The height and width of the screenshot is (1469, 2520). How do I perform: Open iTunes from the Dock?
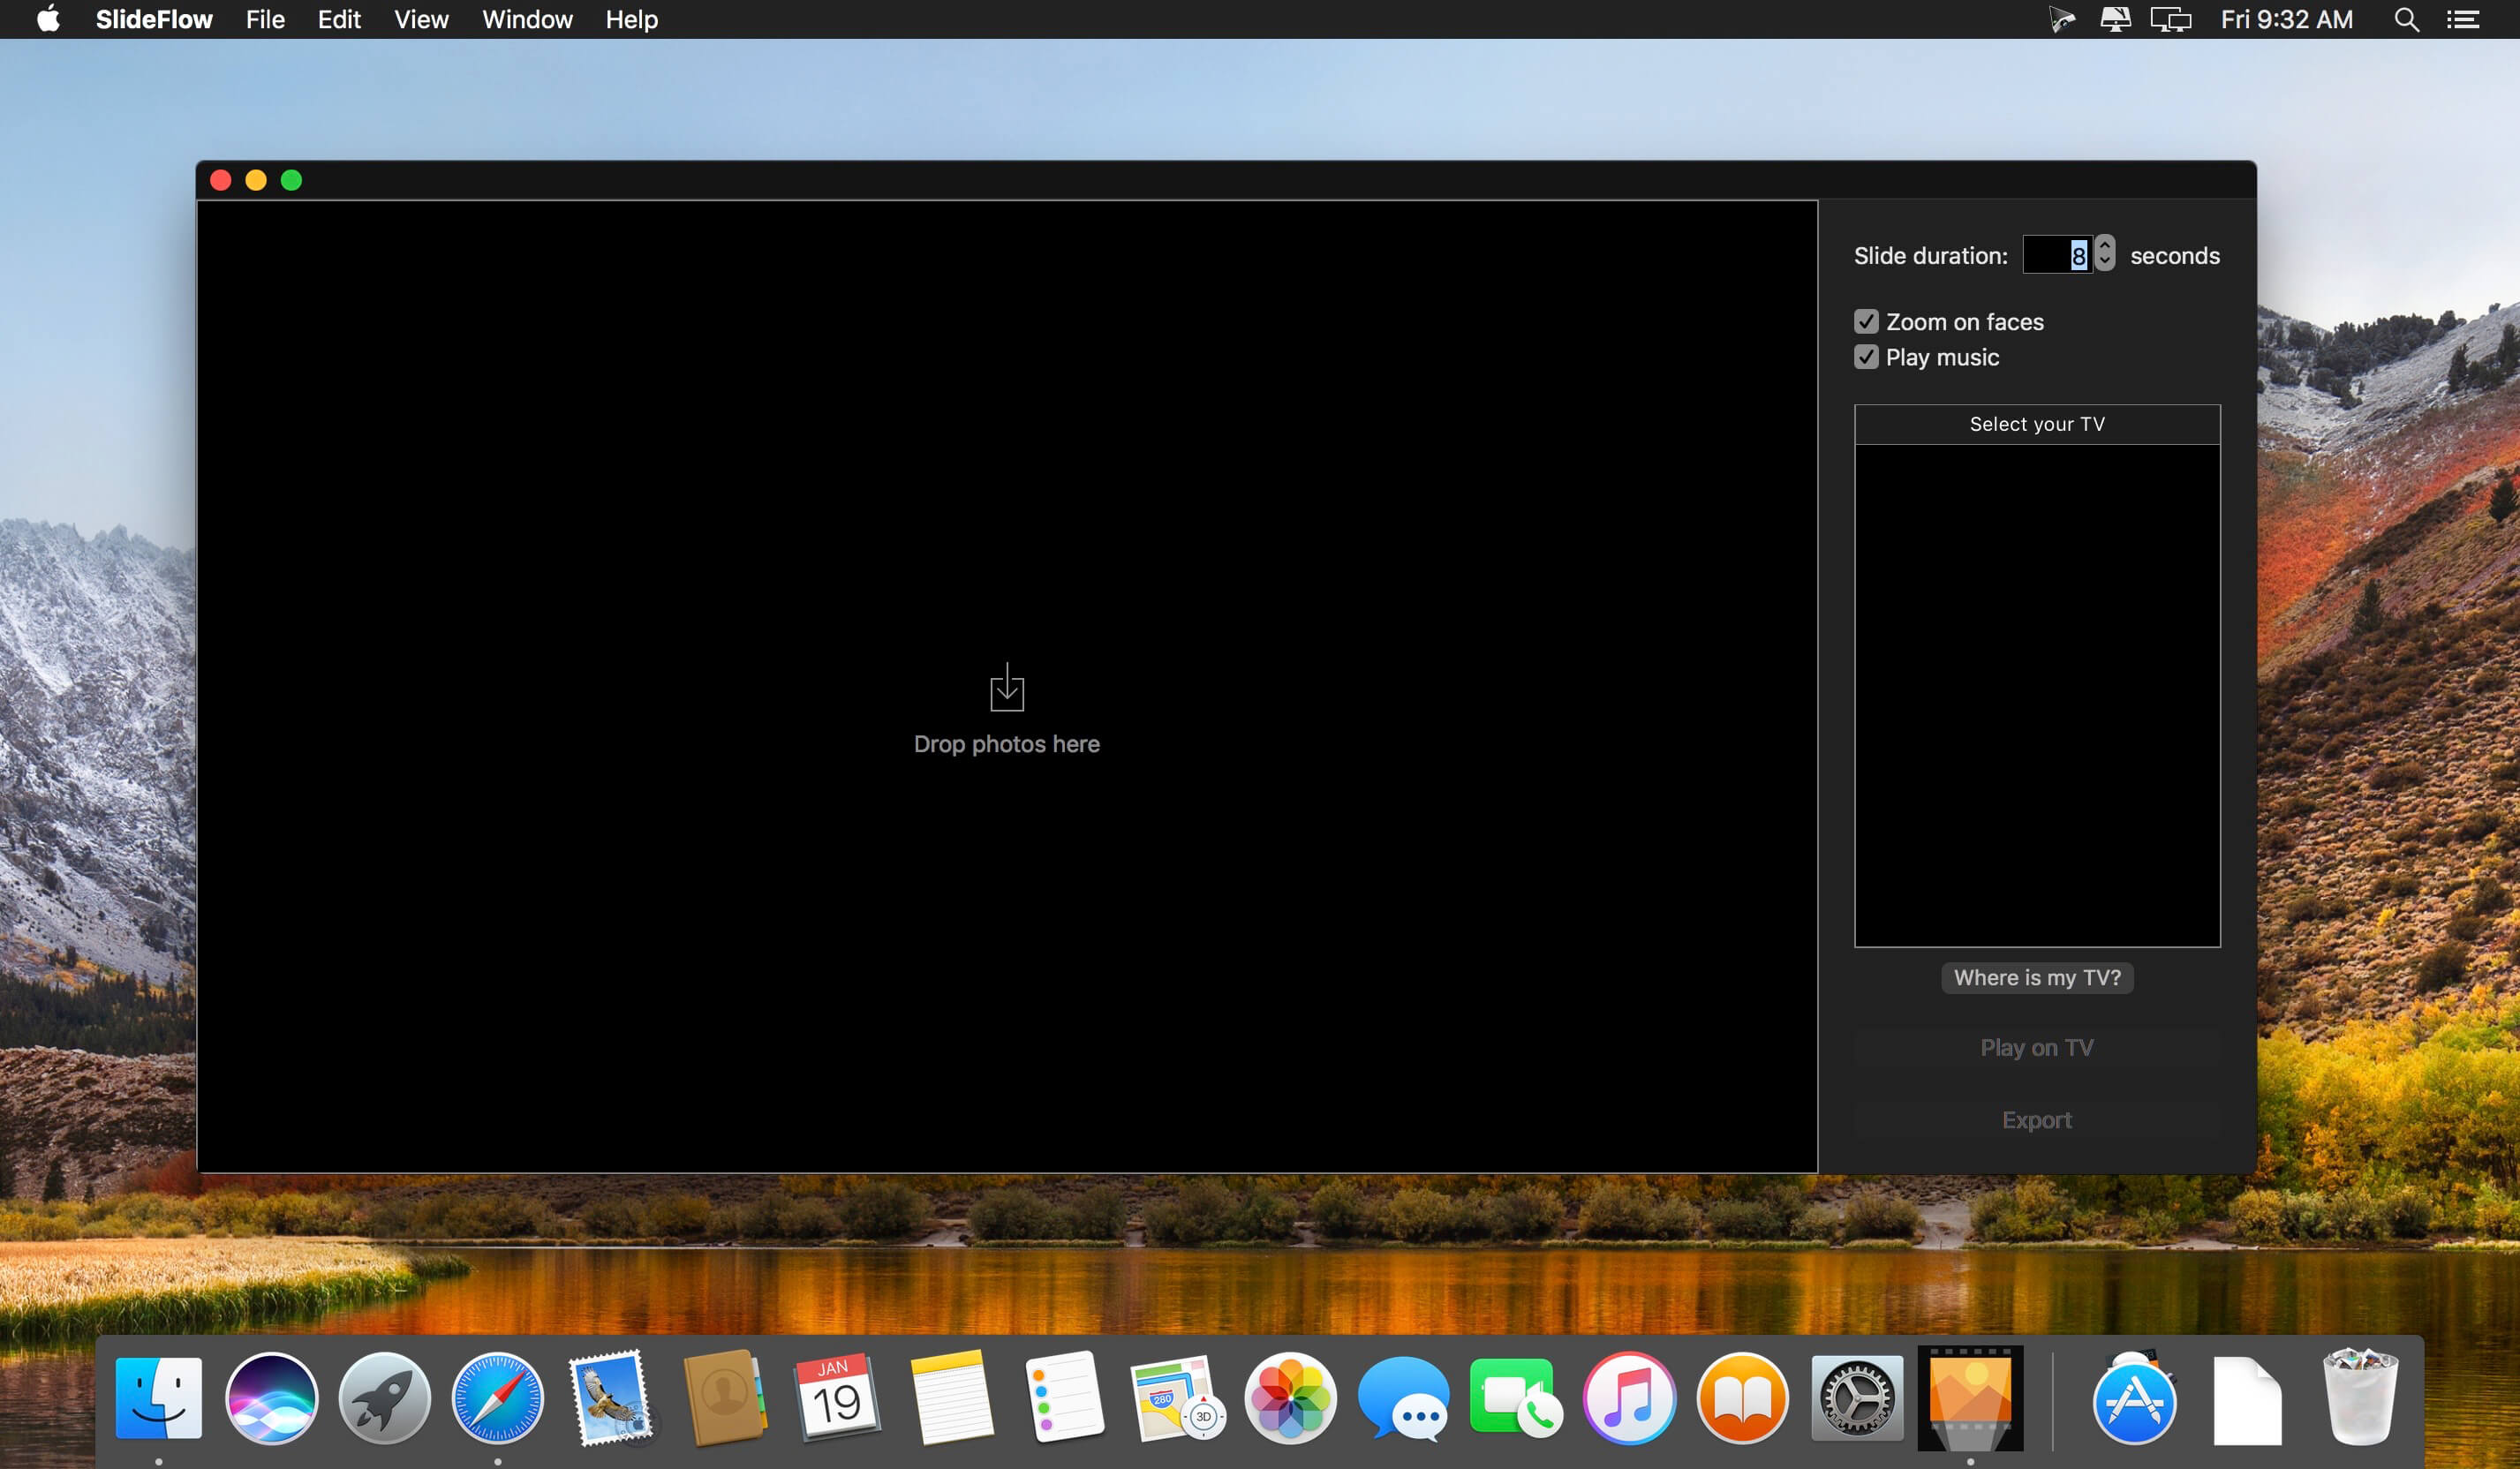pos(1630,1398)
